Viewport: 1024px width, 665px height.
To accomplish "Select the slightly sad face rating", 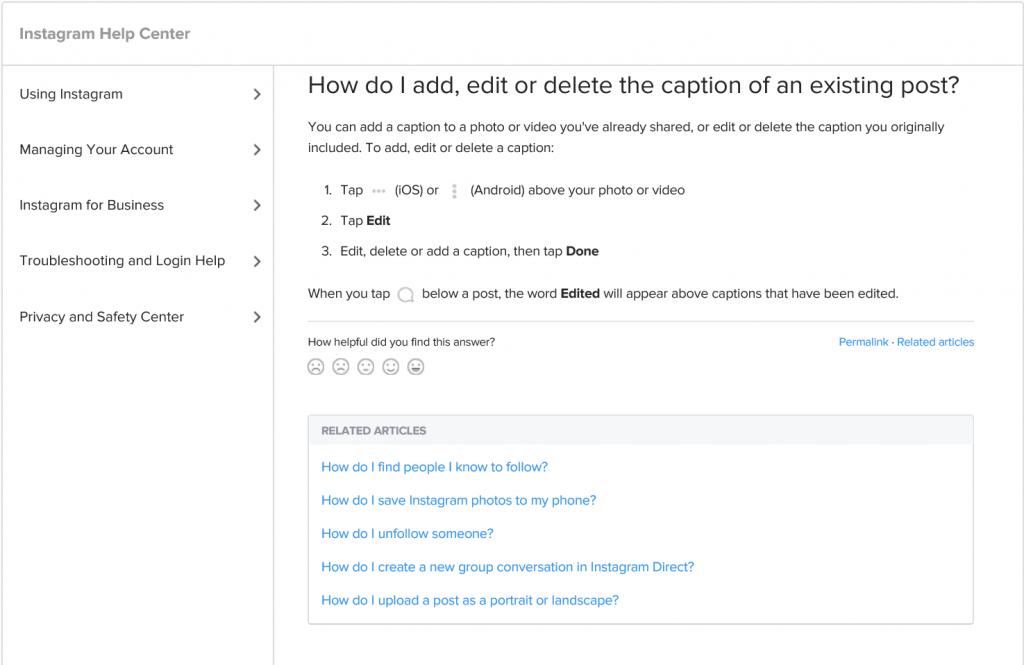I will click(x=341, y=367).
